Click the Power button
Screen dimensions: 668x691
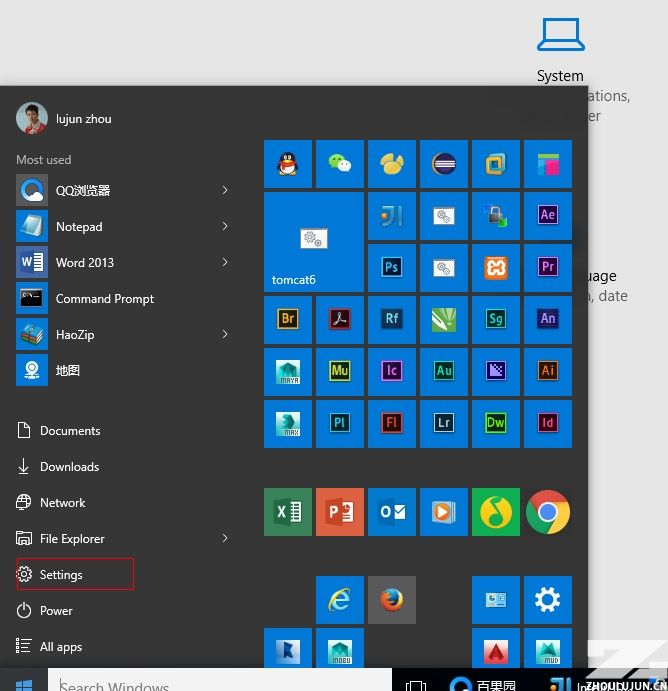coord(56,611)
